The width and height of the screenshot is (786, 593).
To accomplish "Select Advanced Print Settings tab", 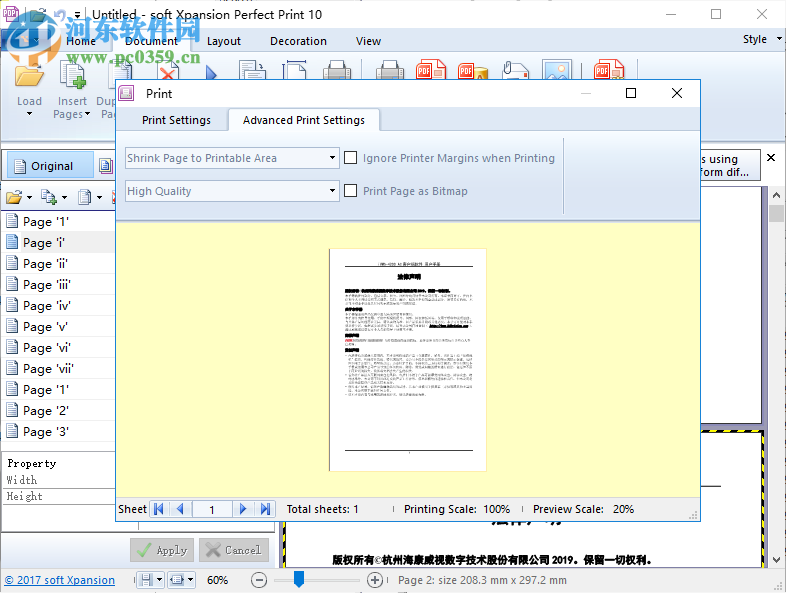I will [304, 120].
